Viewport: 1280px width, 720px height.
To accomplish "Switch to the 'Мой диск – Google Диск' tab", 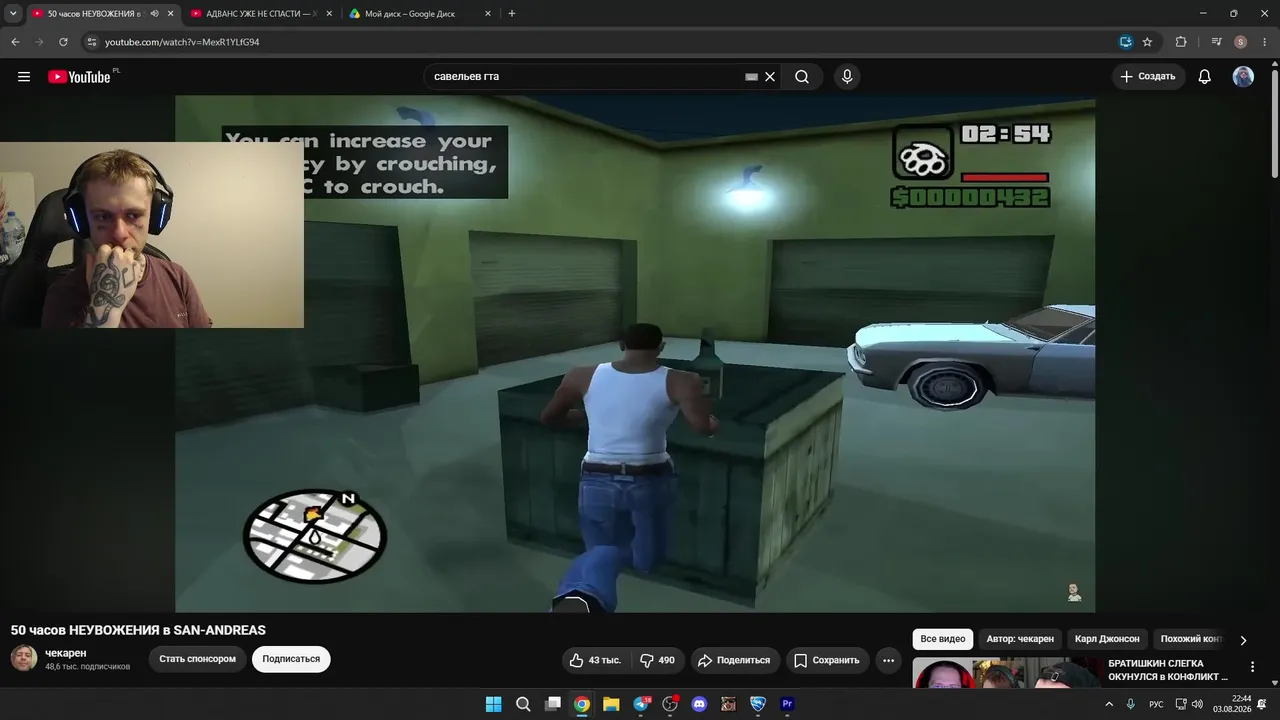I will [410, 14].
